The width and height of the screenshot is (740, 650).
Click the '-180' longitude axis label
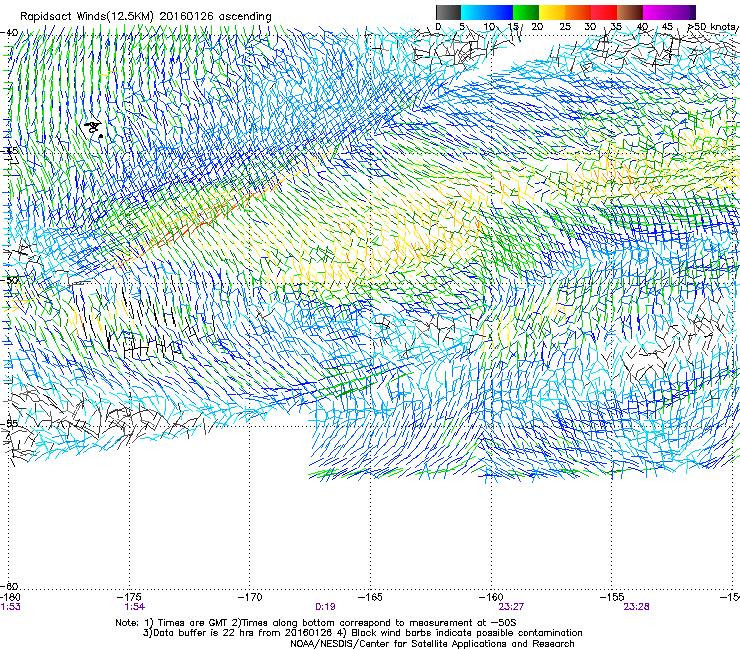point(10,598)
